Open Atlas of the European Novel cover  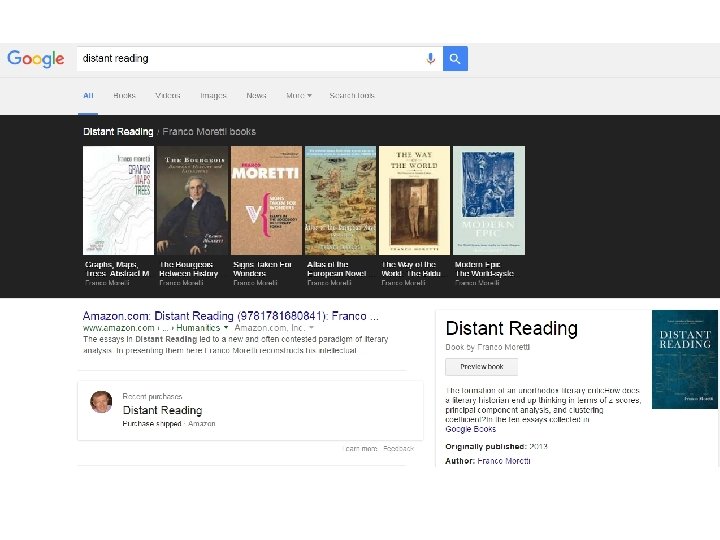(x=340, y=200)
